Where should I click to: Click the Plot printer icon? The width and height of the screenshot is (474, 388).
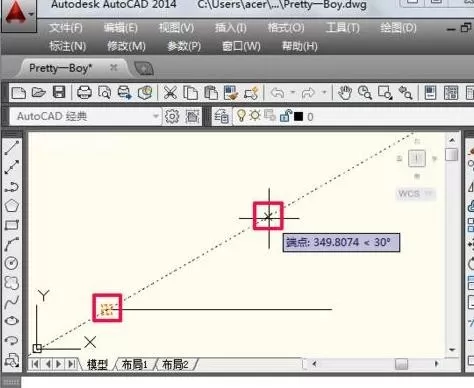(x=84, y=93)
